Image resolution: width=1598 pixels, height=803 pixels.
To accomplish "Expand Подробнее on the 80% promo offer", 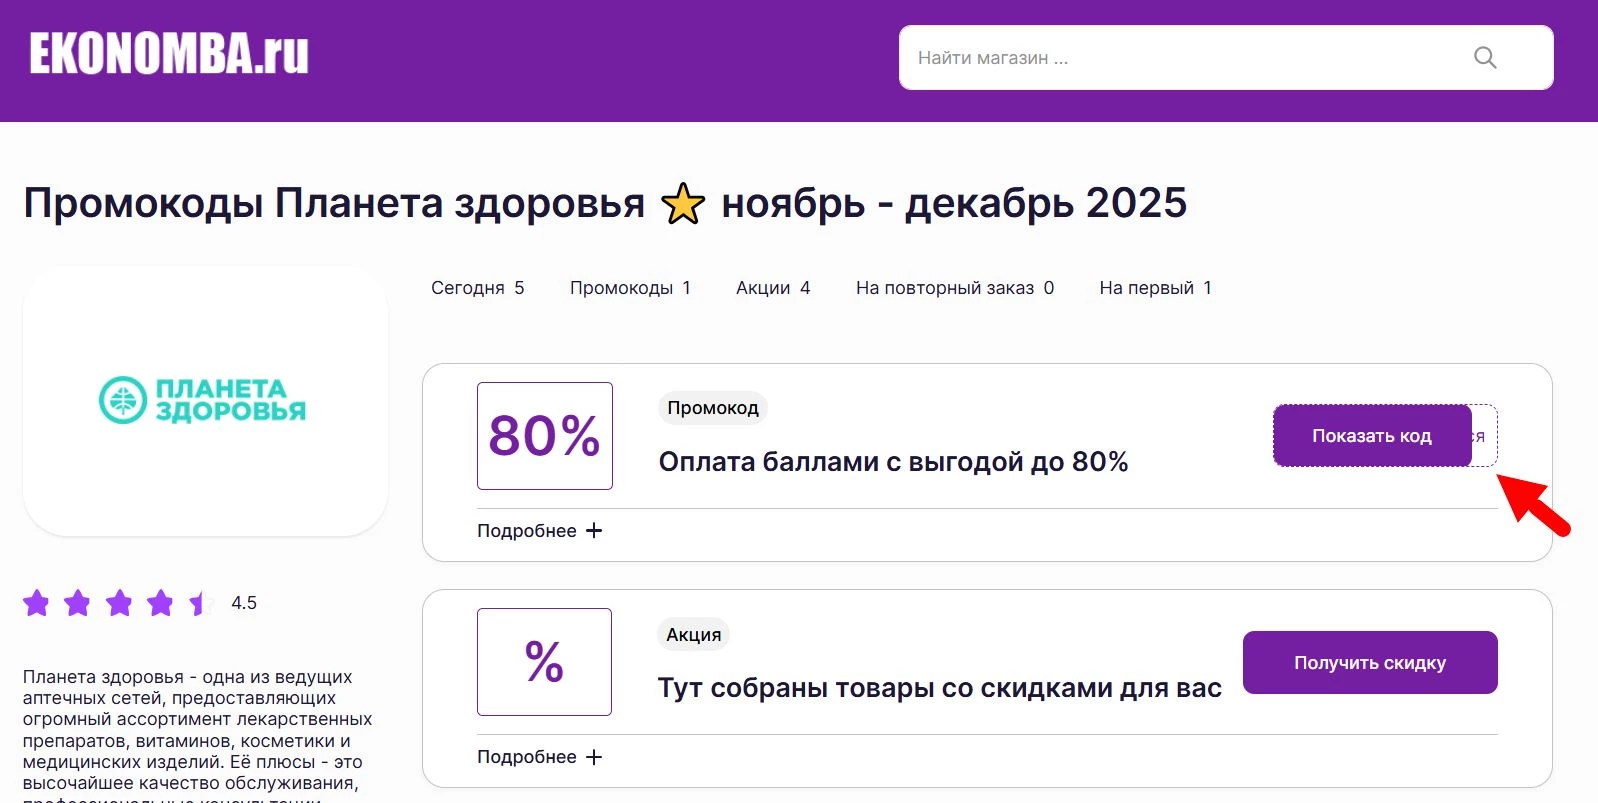I will pos(529,530).
